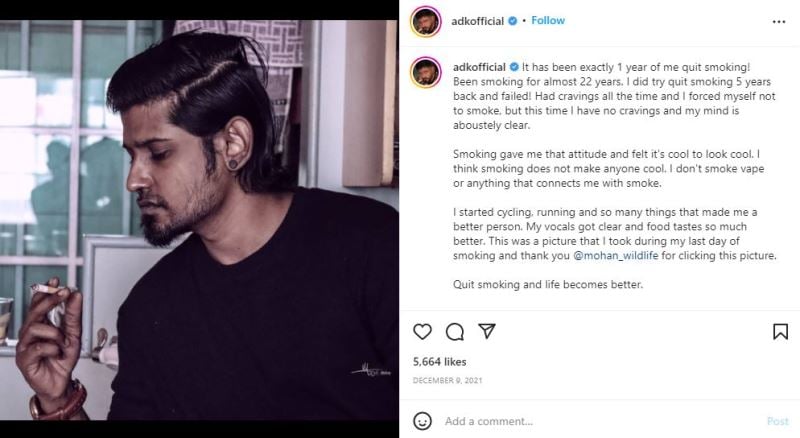Open emoji picker smiley icon
This screenshot has height=438, width=800.
click(x=422, y=421)
